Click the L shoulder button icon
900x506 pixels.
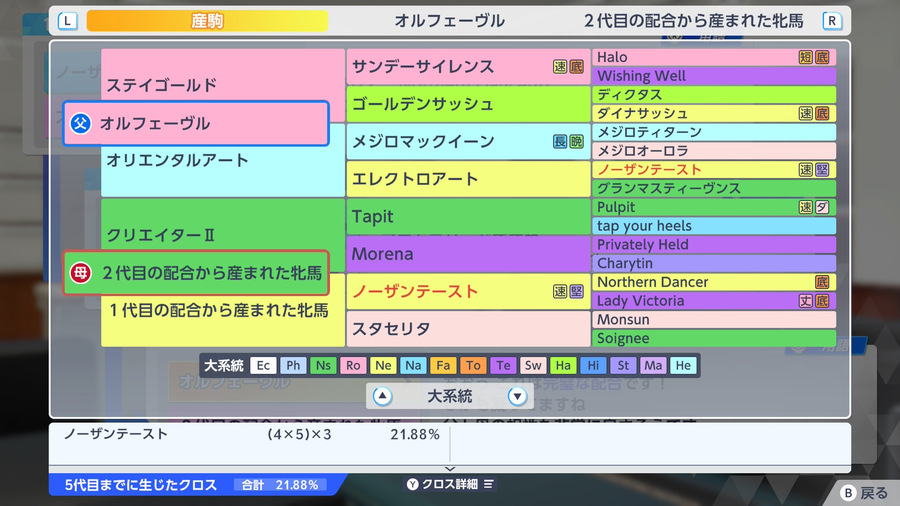click(68, 21)
